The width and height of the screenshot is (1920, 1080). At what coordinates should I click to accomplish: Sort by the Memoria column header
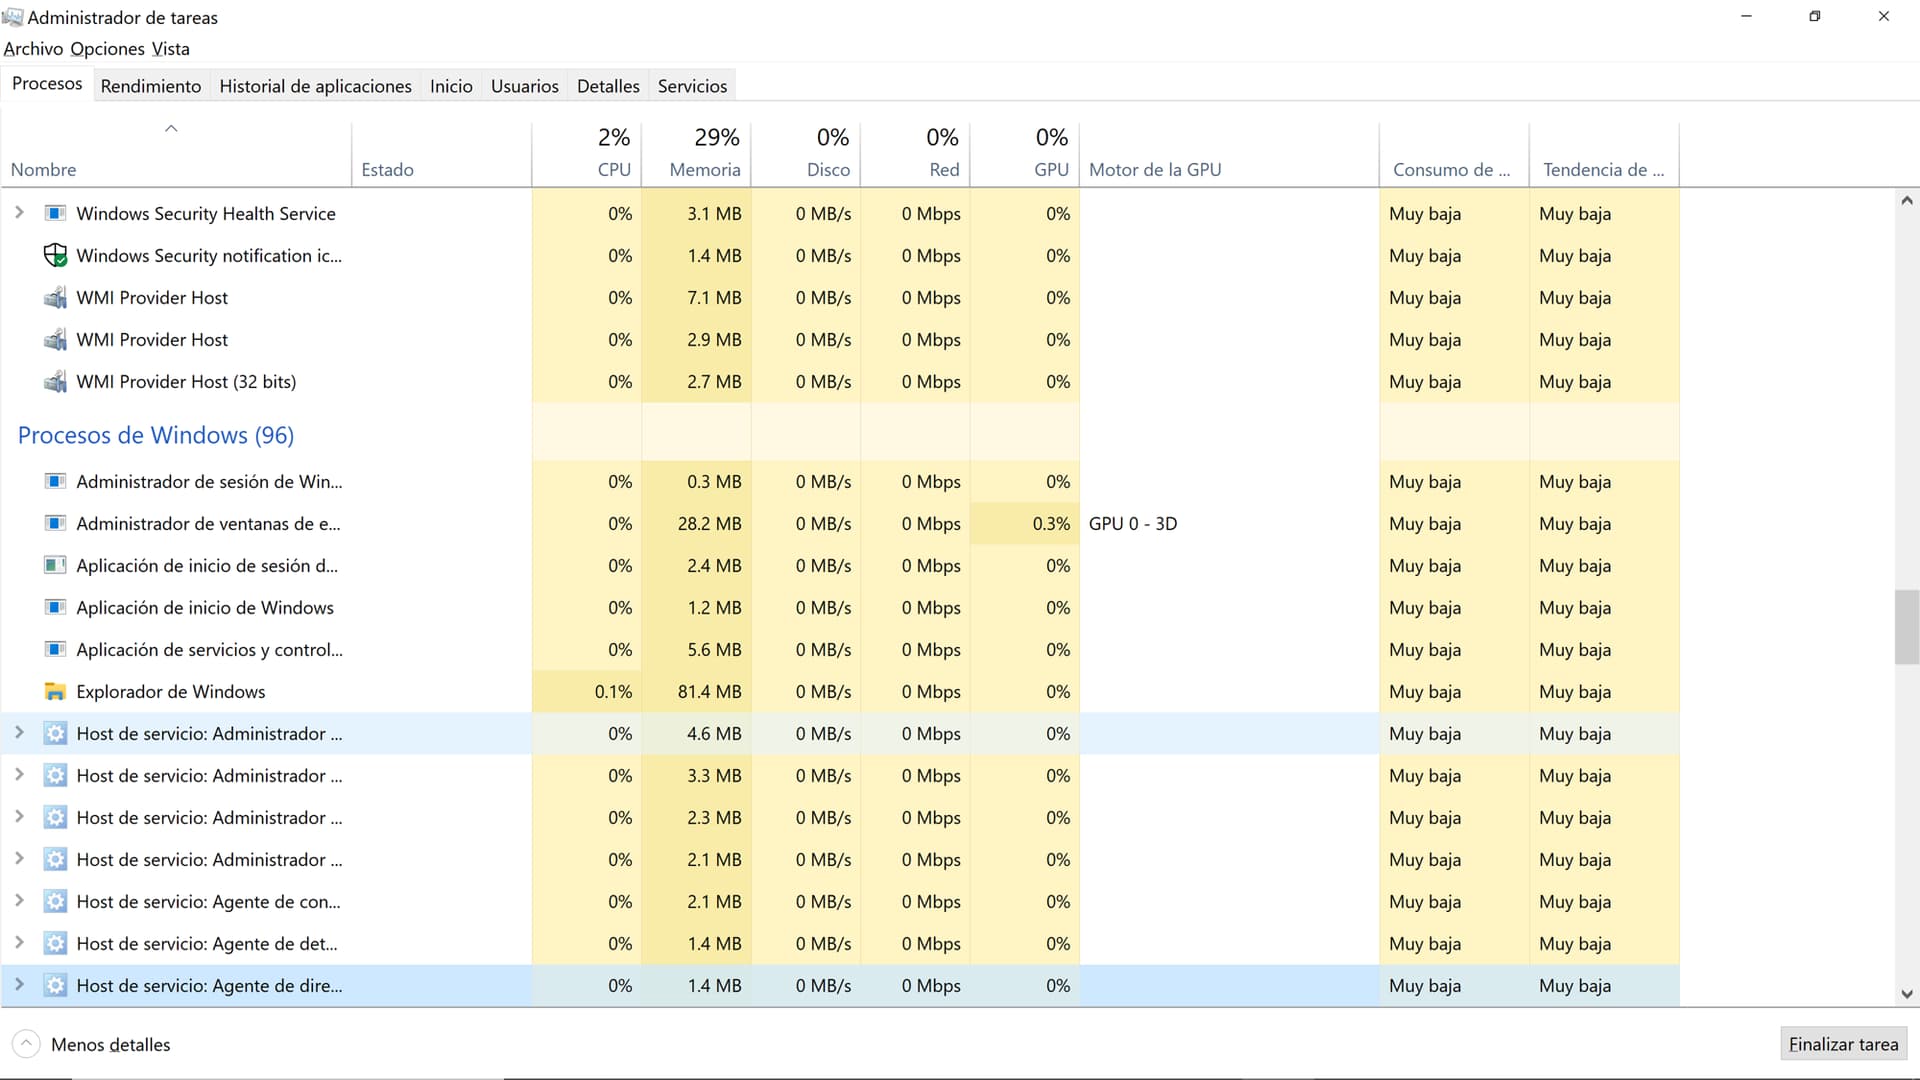(696, 155)
